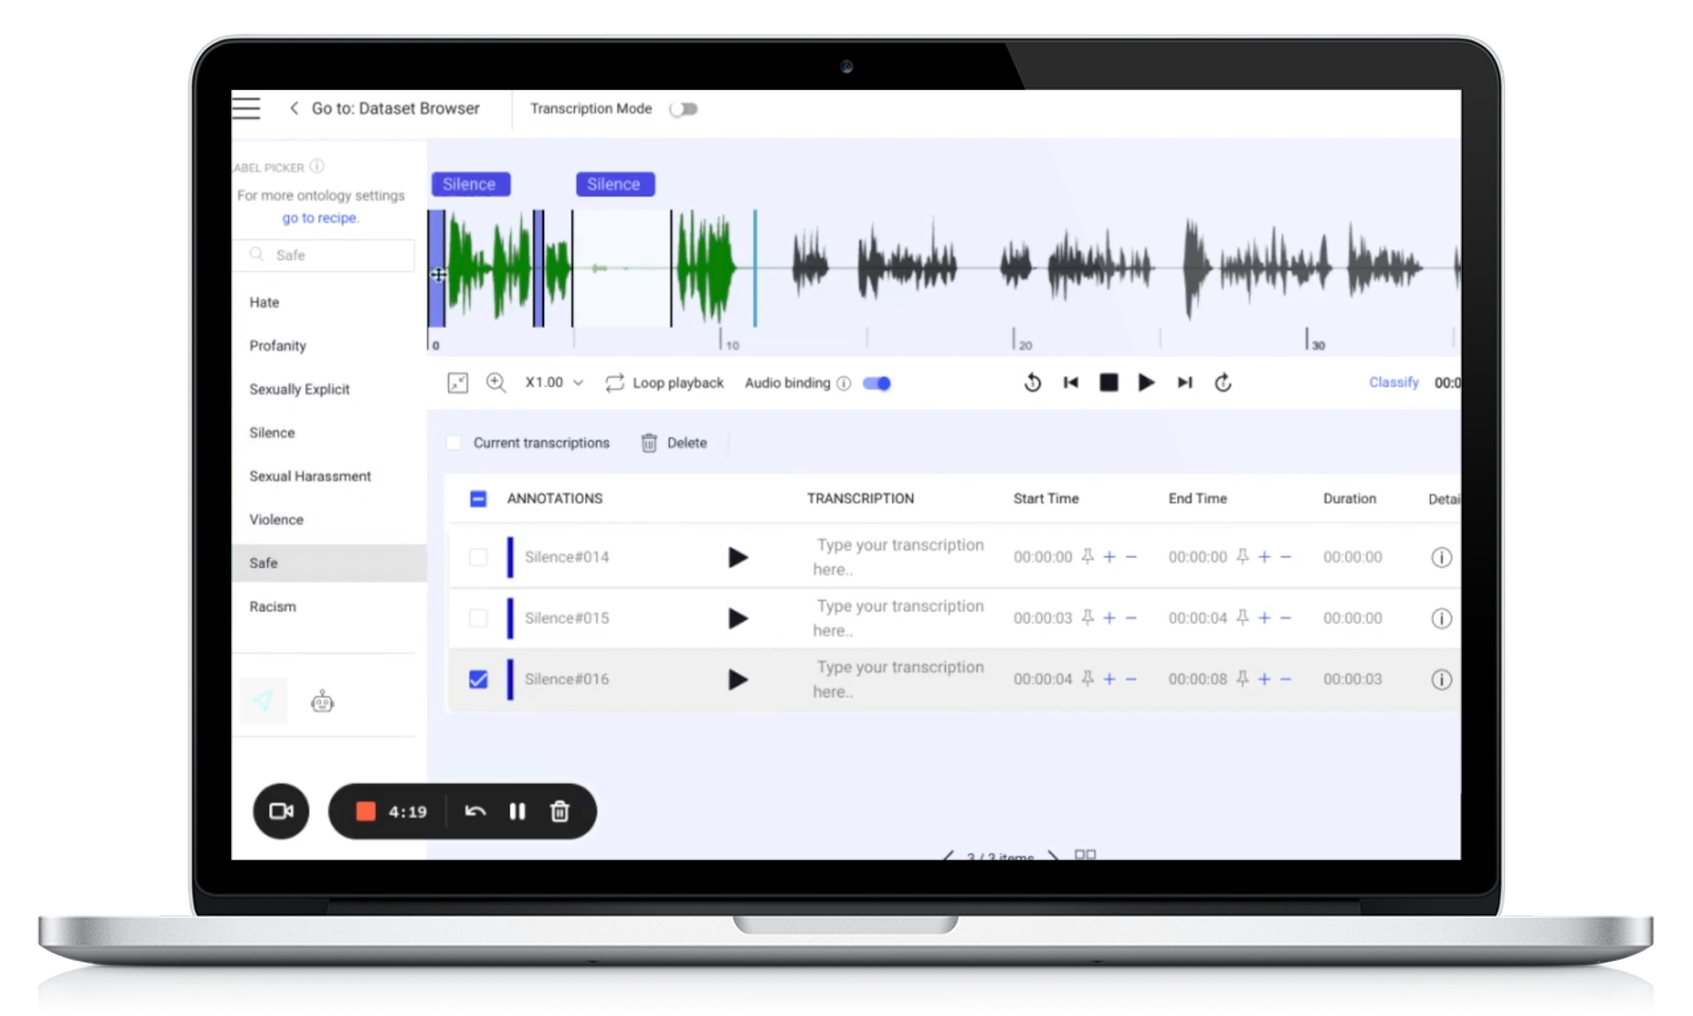Click the label search field
This screenshot has width=1693, height=1016.
pyautogui.click(x=326, y=255)
